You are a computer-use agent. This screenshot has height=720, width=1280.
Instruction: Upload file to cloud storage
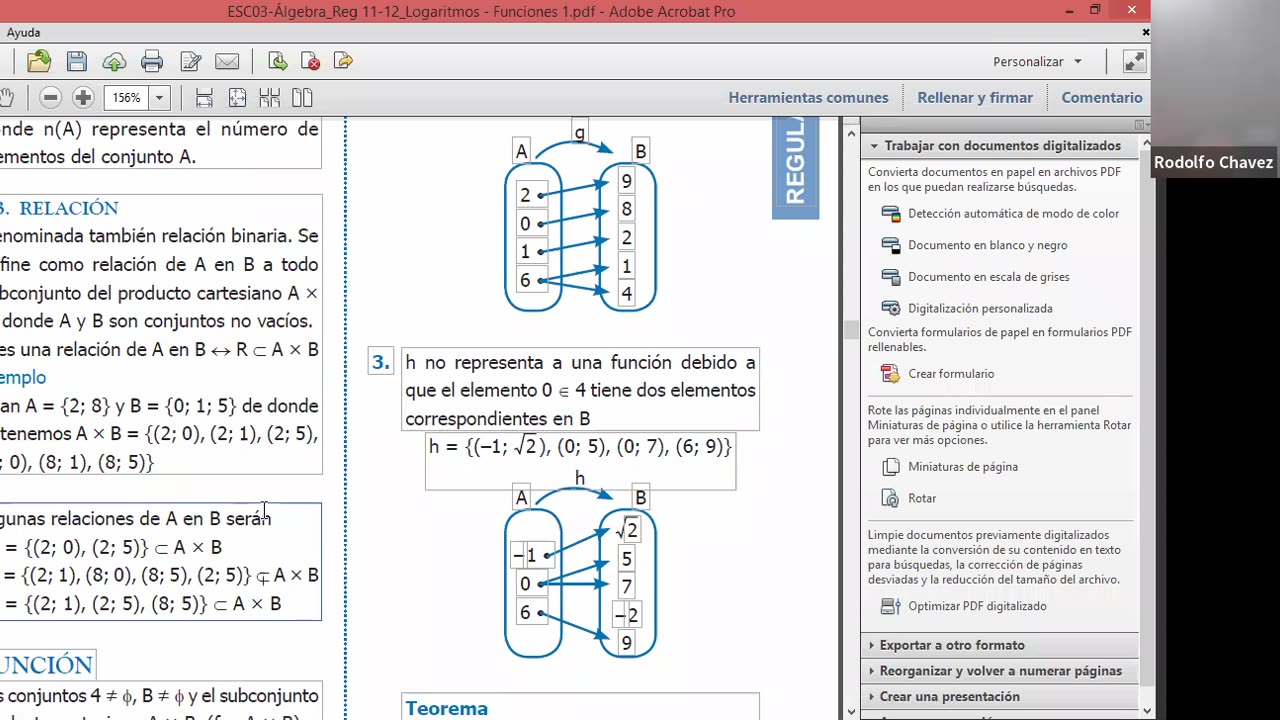(x=114, y=62)
